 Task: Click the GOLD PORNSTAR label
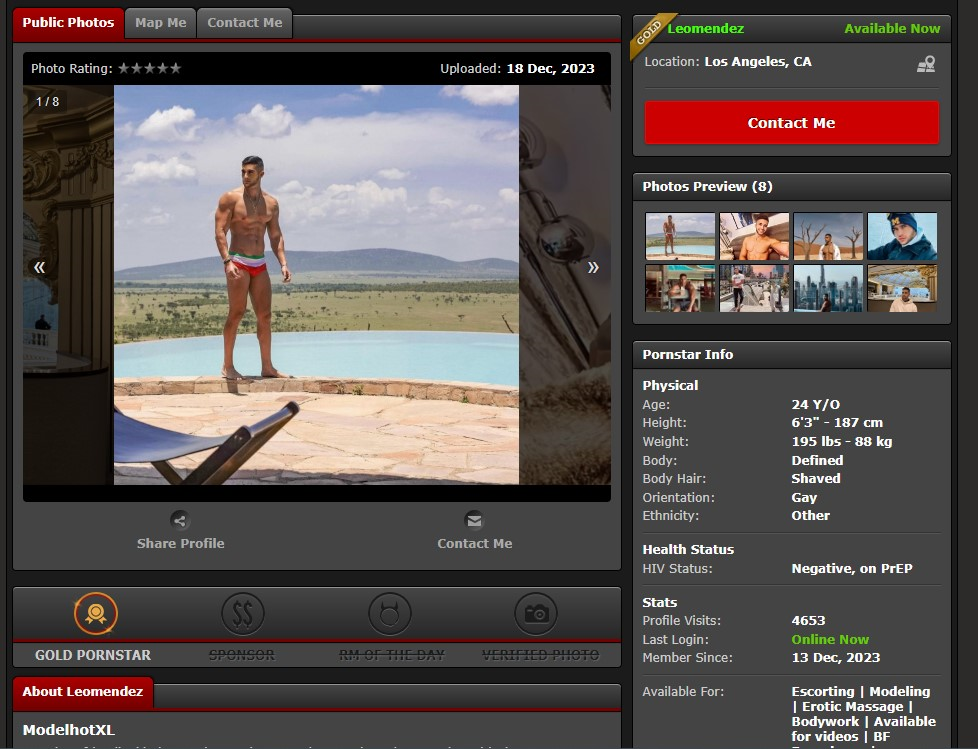click(93, 655)
